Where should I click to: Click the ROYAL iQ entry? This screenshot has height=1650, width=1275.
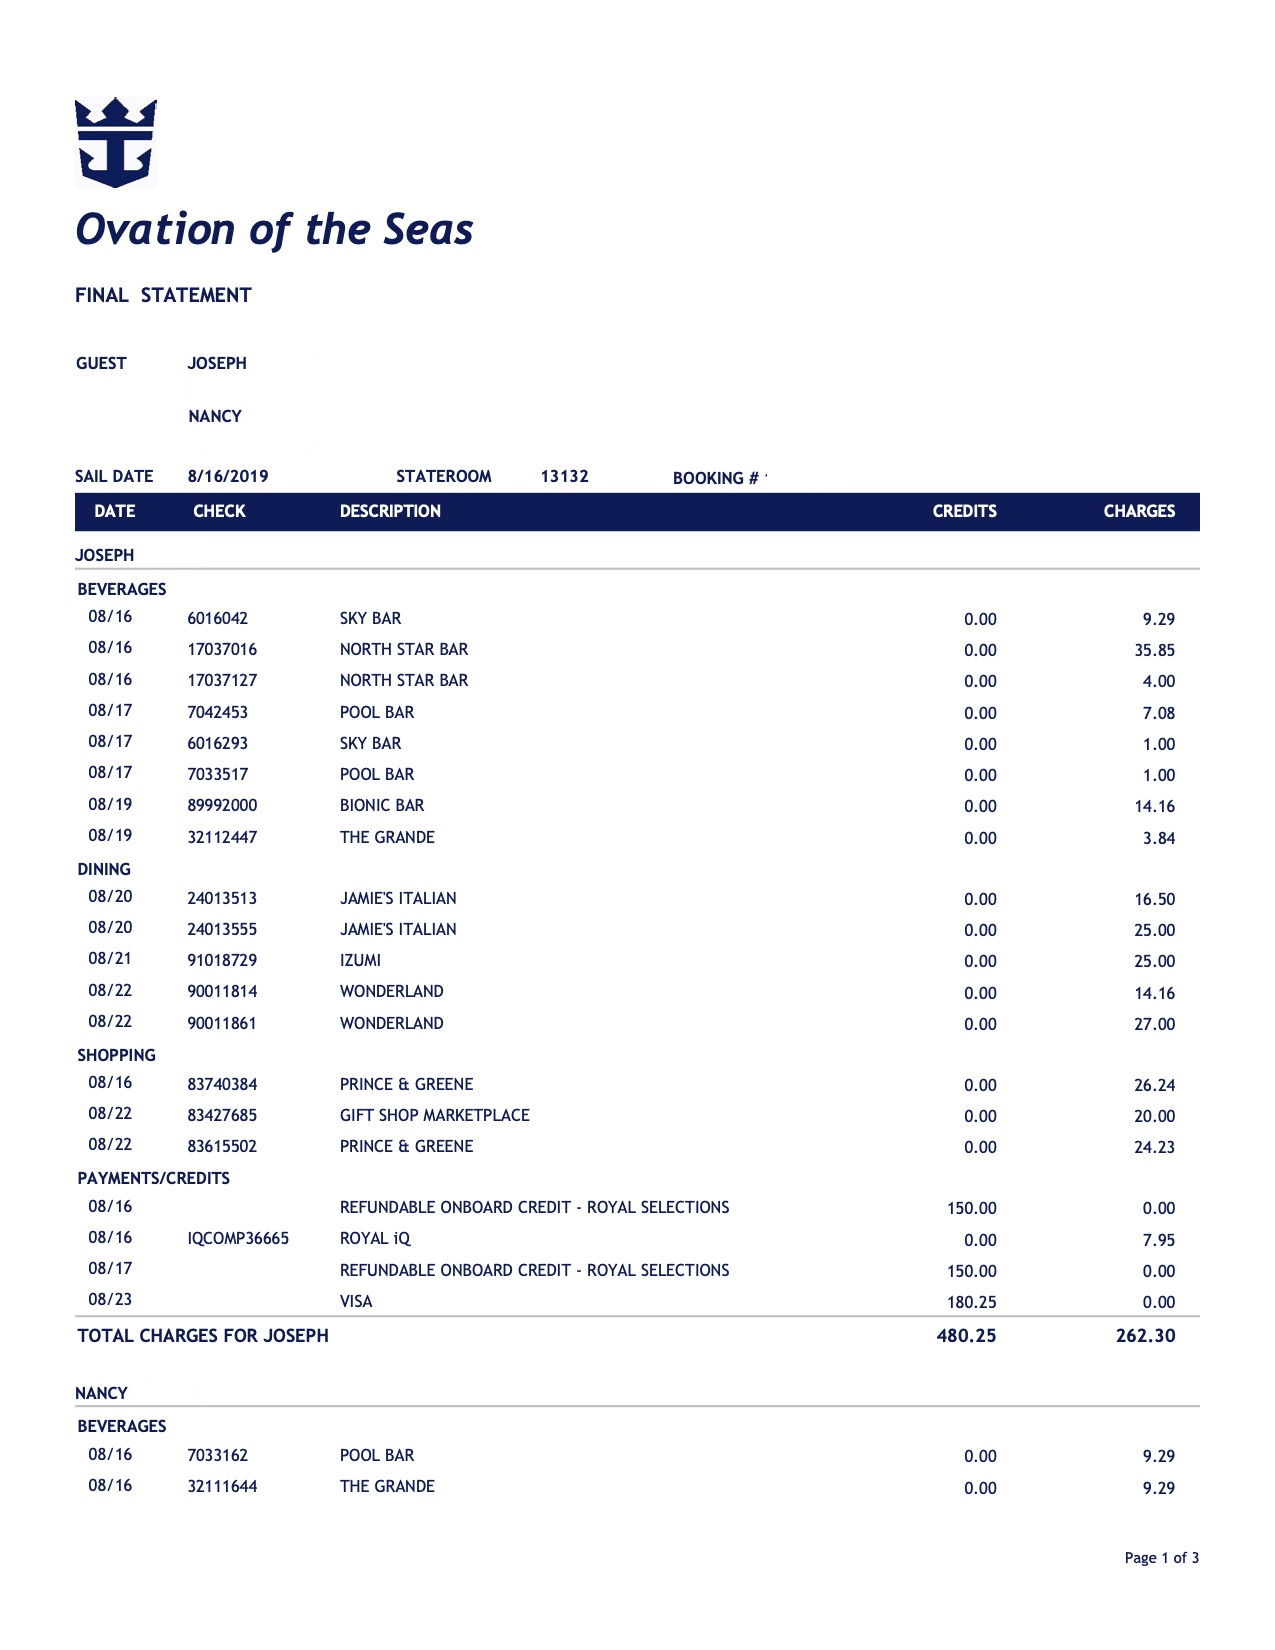pos(375,1238)
